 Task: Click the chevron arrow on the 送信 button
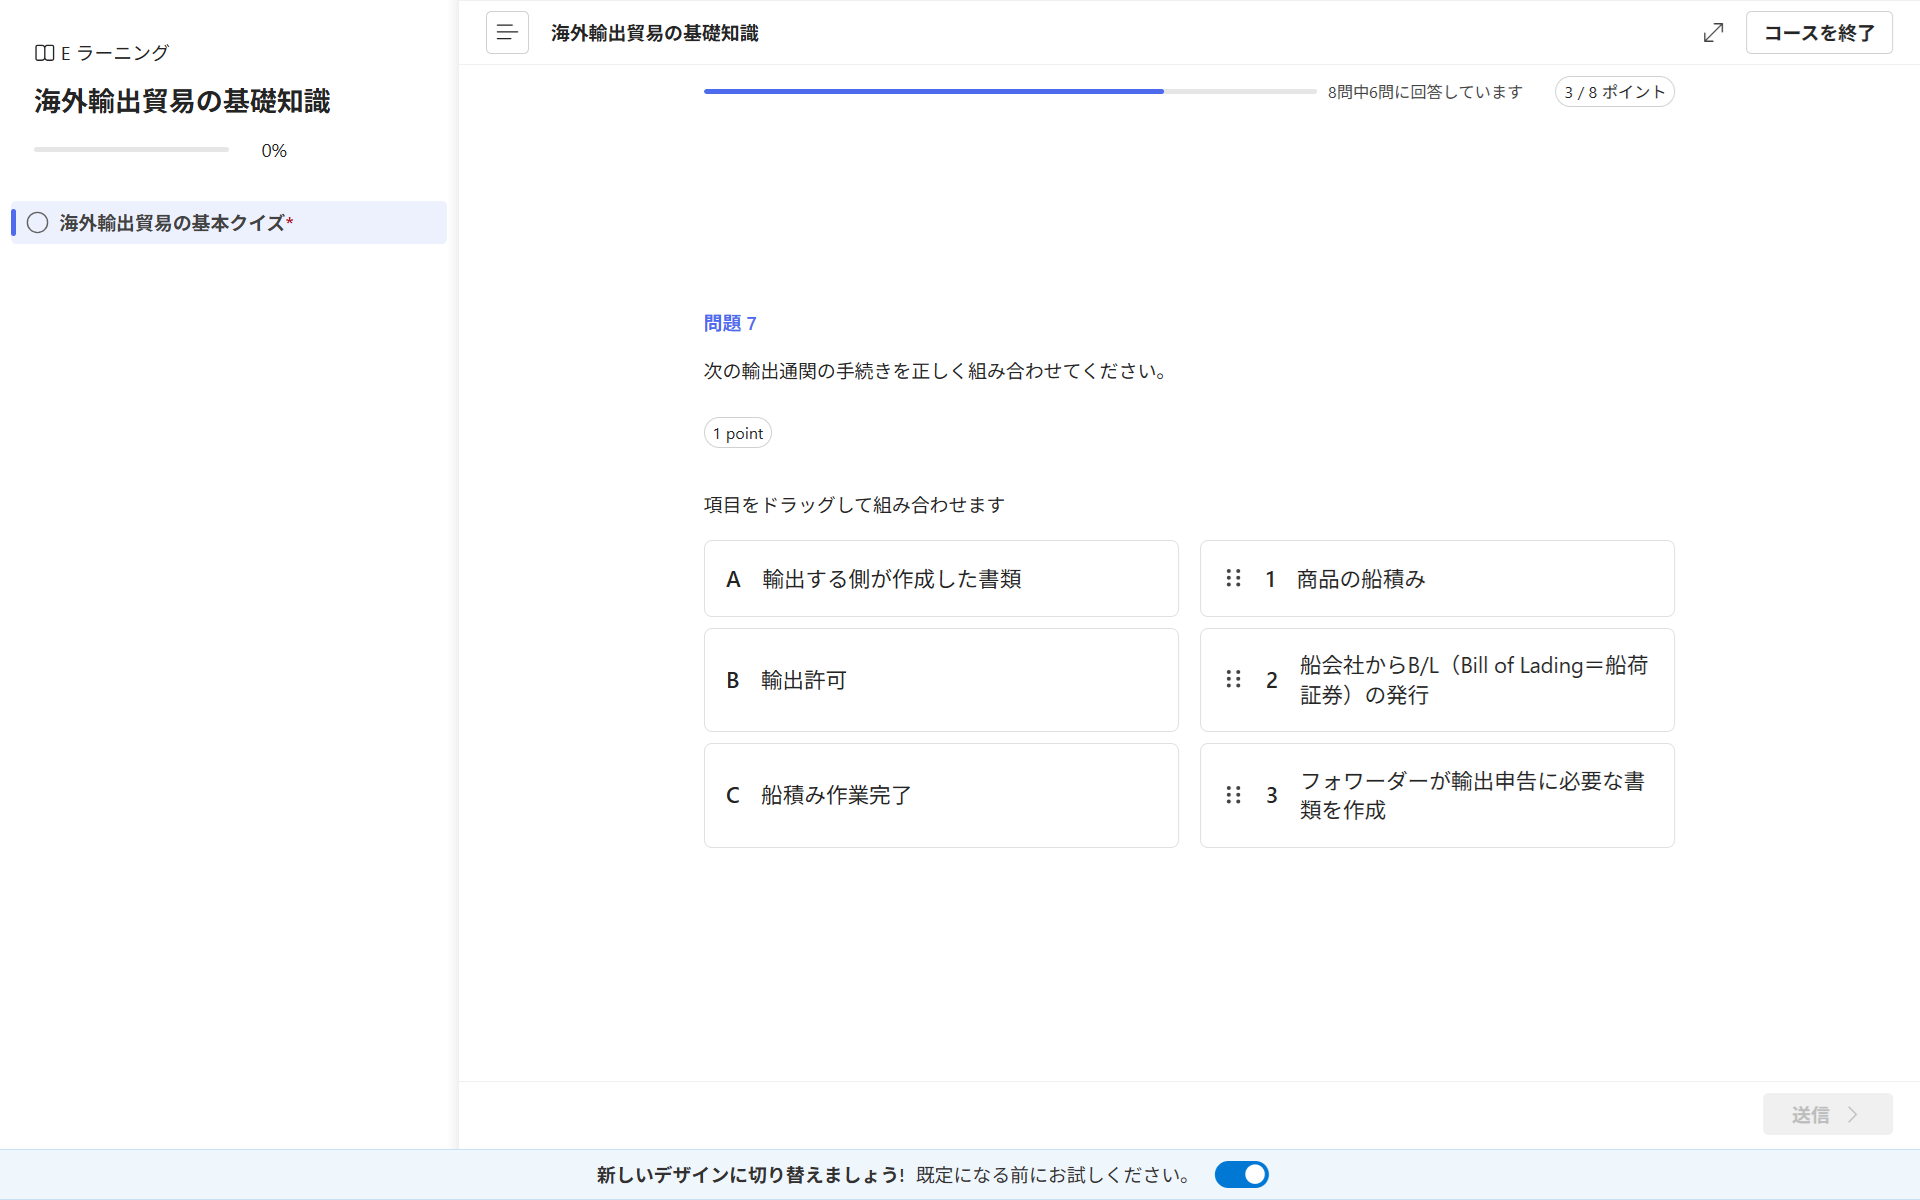click(1853, 1114)
